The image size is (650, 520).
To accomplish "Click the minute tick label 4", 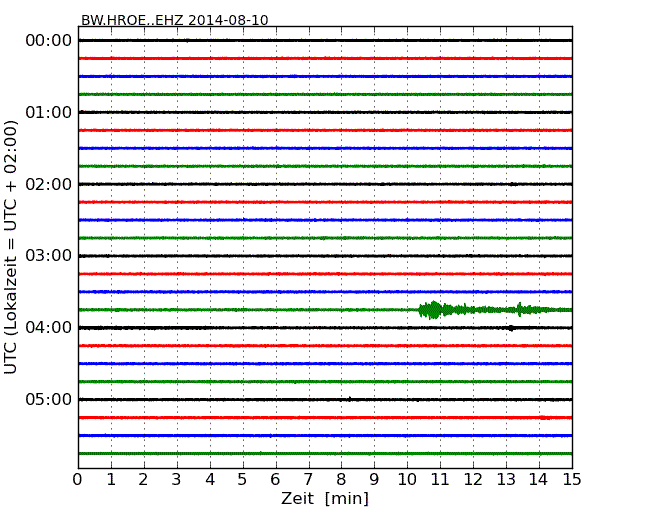I will (210, 480).
